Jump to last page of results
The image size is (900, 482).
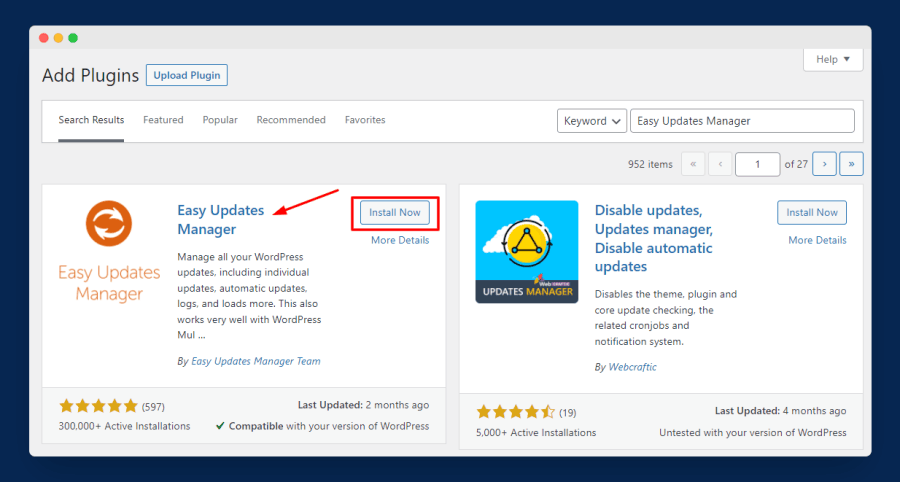click(851, 164)
